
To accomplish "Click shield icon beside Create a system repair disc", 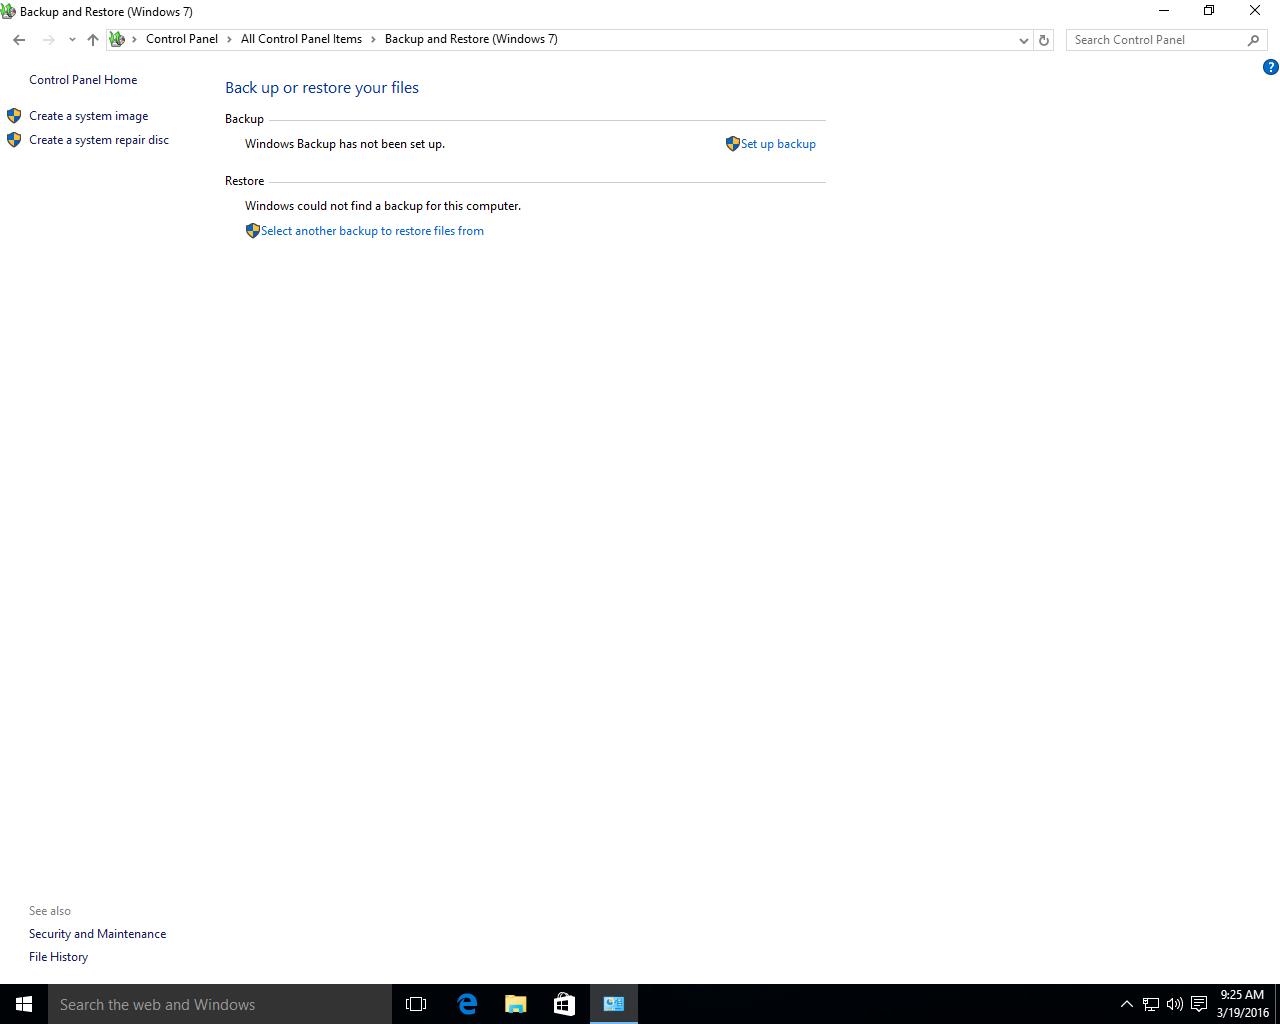I will point(14,140).
